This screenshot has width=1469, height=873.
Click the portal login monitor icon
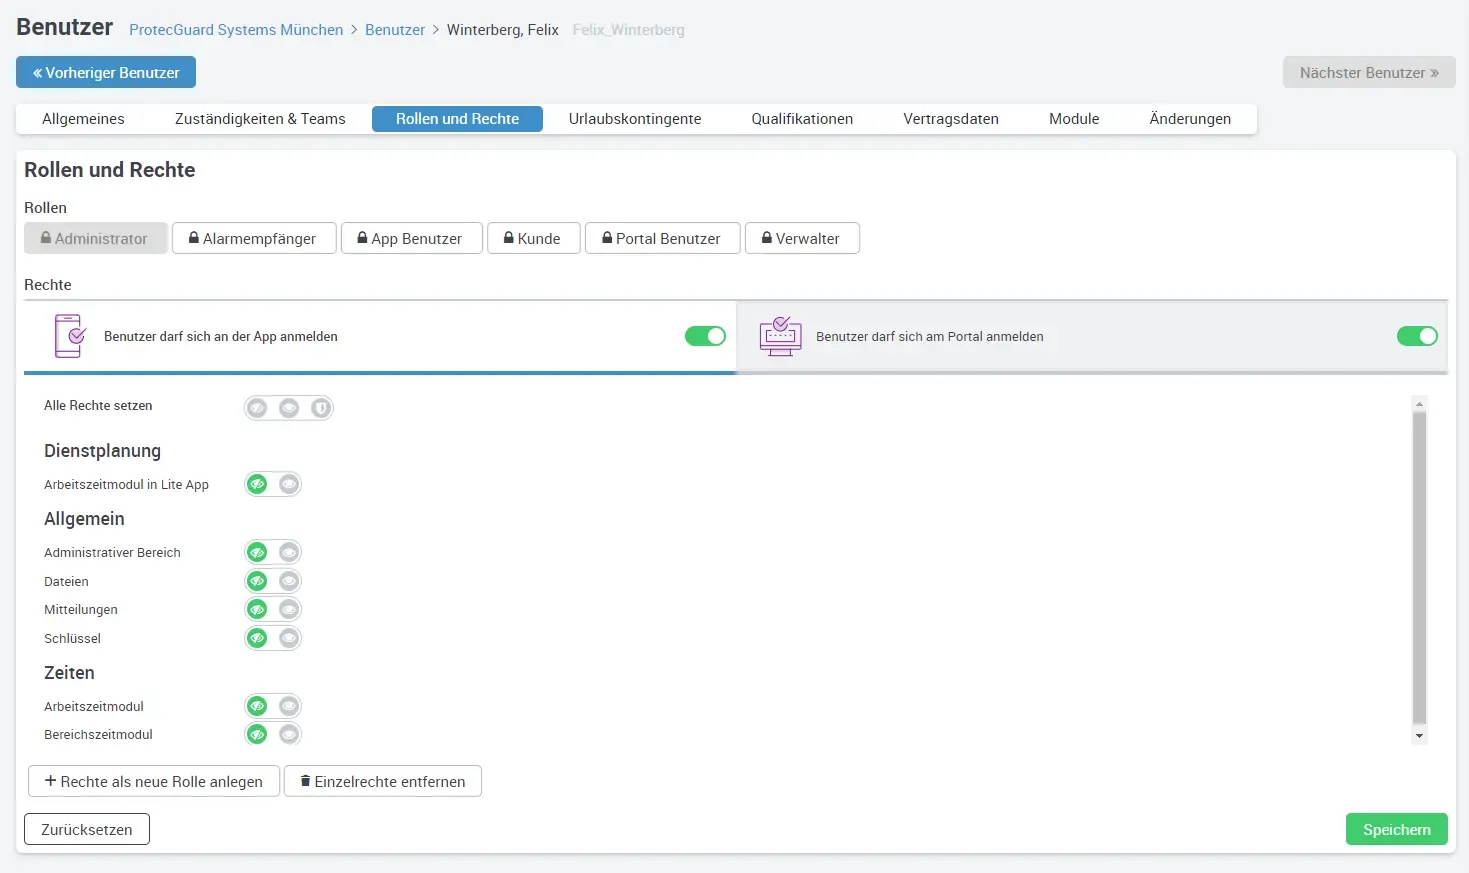780,336
